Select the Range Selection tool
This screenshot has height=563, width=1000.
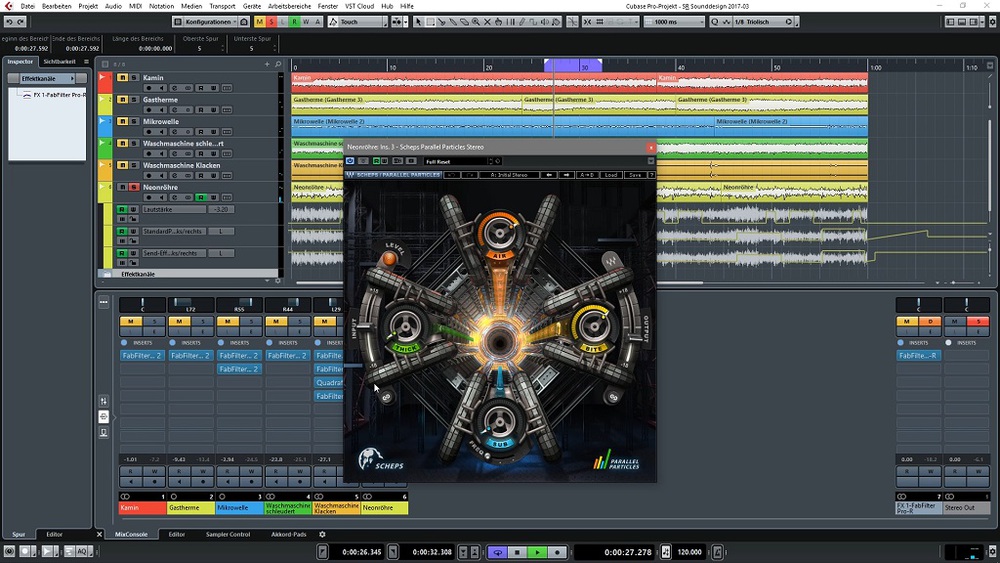tap(430, 22)
